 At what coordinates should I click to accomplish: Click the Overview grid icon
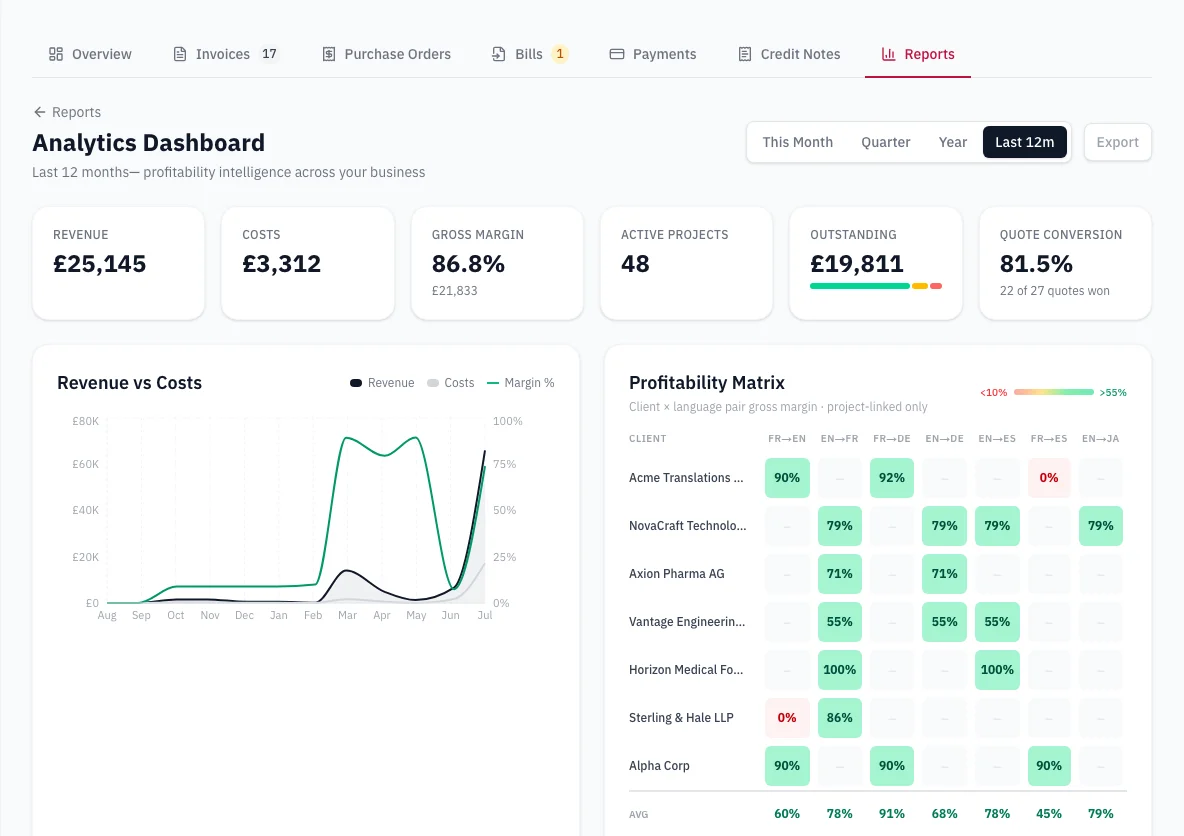click(x=56, y=54)
